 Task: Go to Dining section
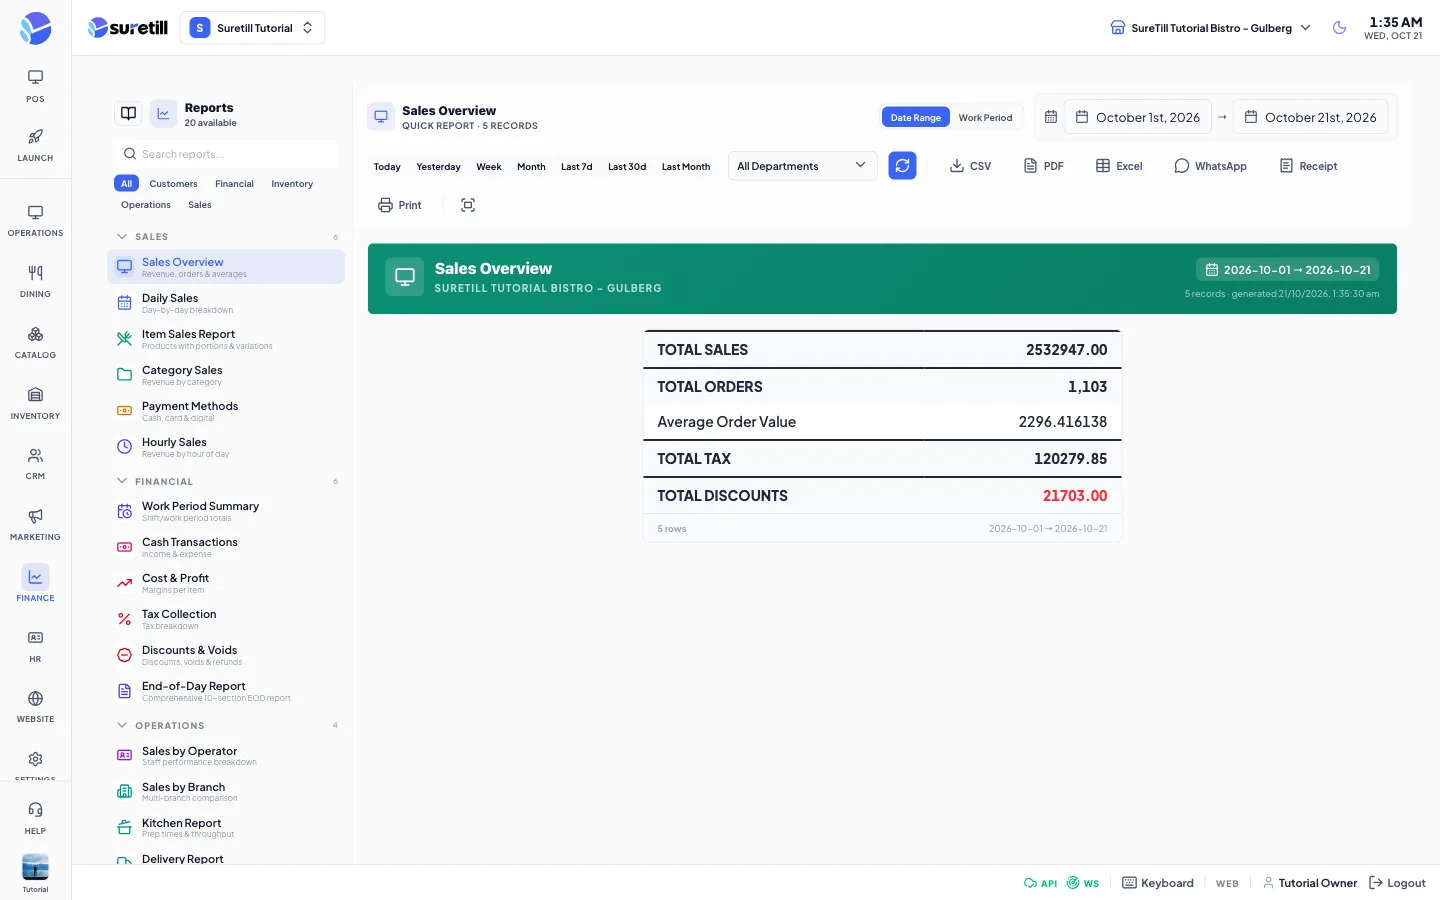35,281
